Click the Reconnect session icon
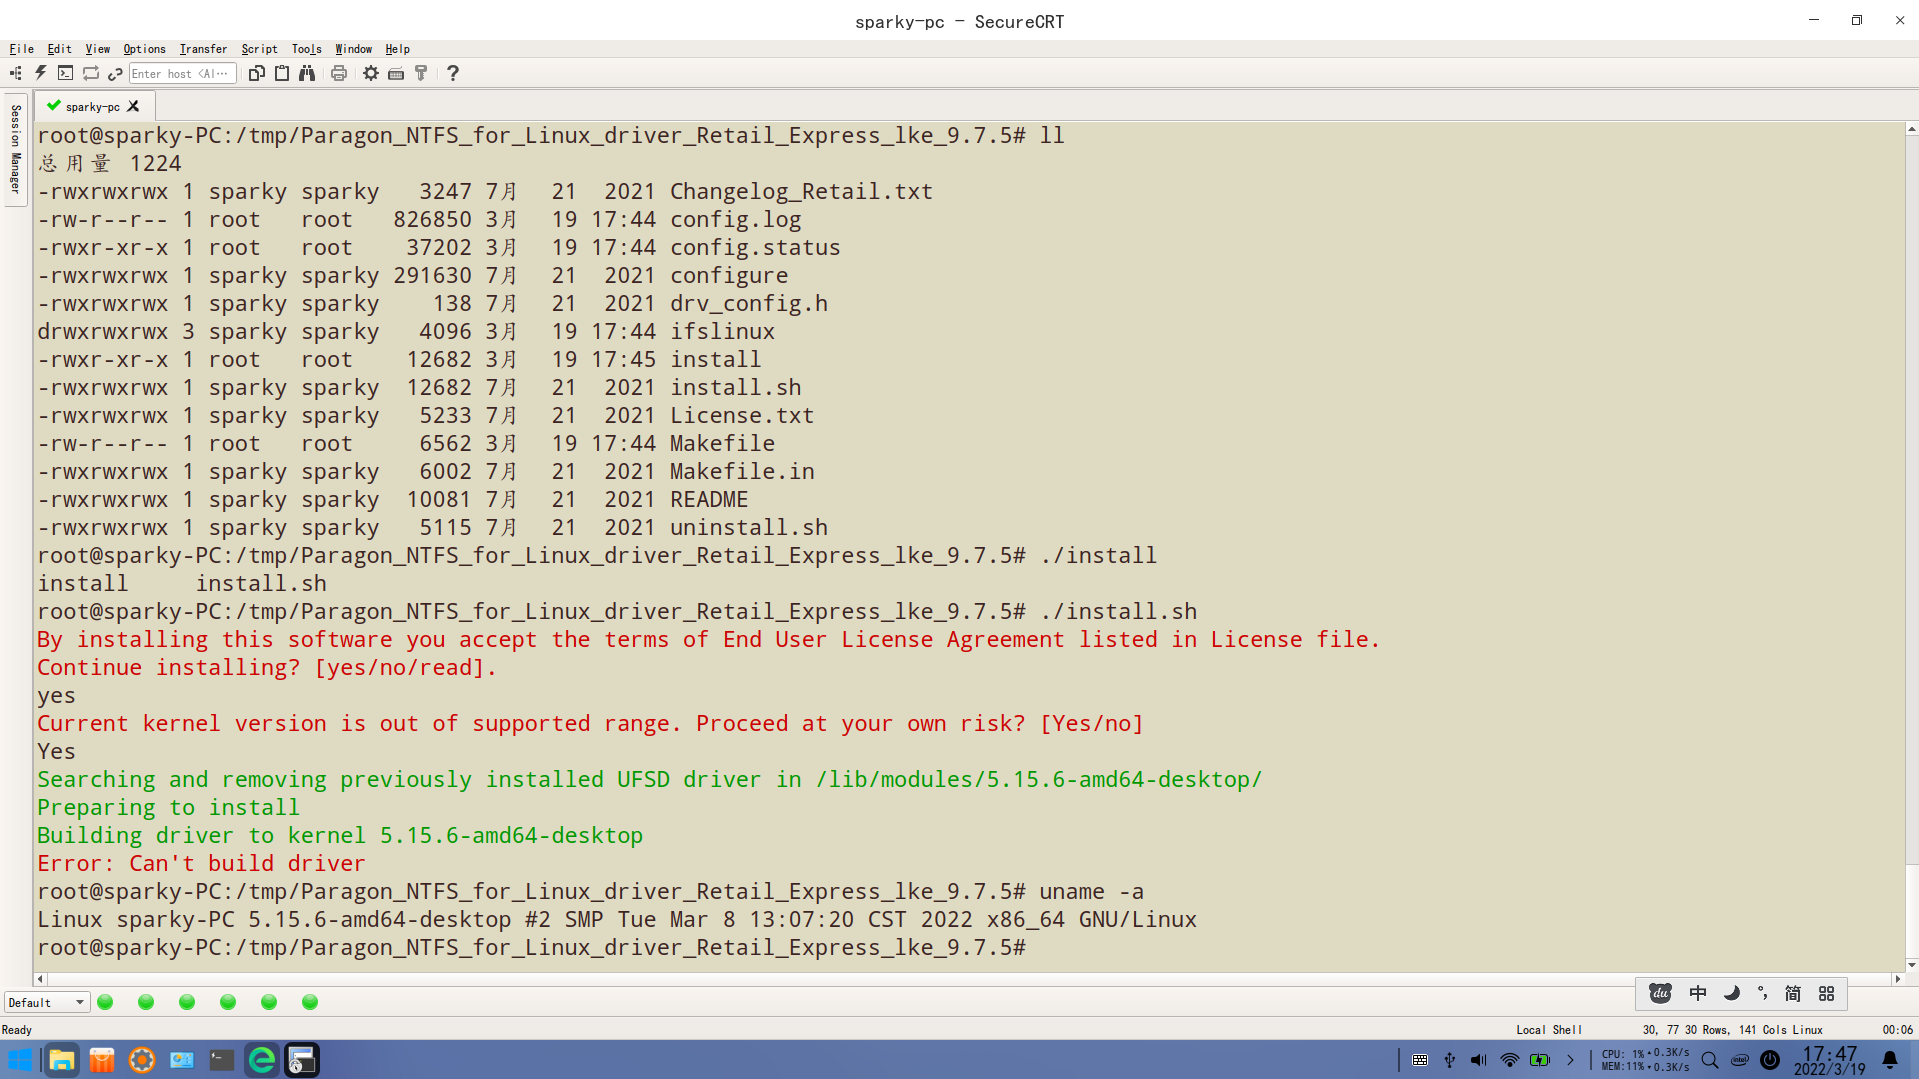 coord(91,73)
